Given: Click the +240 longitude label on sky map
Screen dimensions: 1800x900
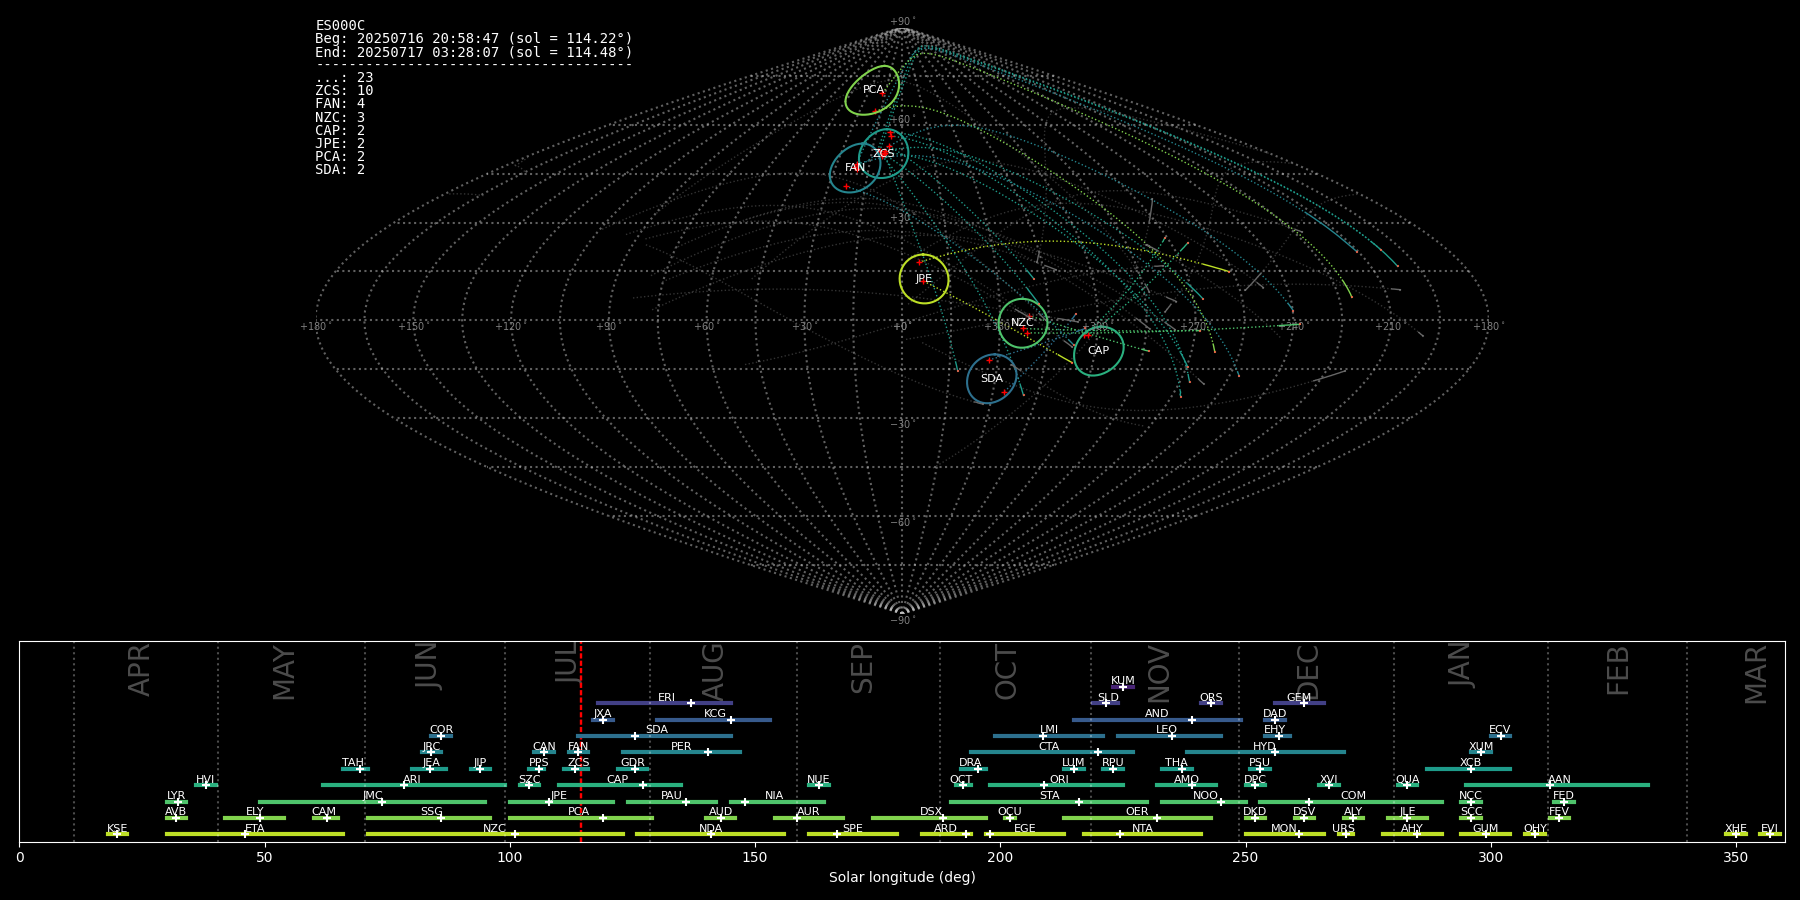Looking at the screenshot, I should (1290, 327).
